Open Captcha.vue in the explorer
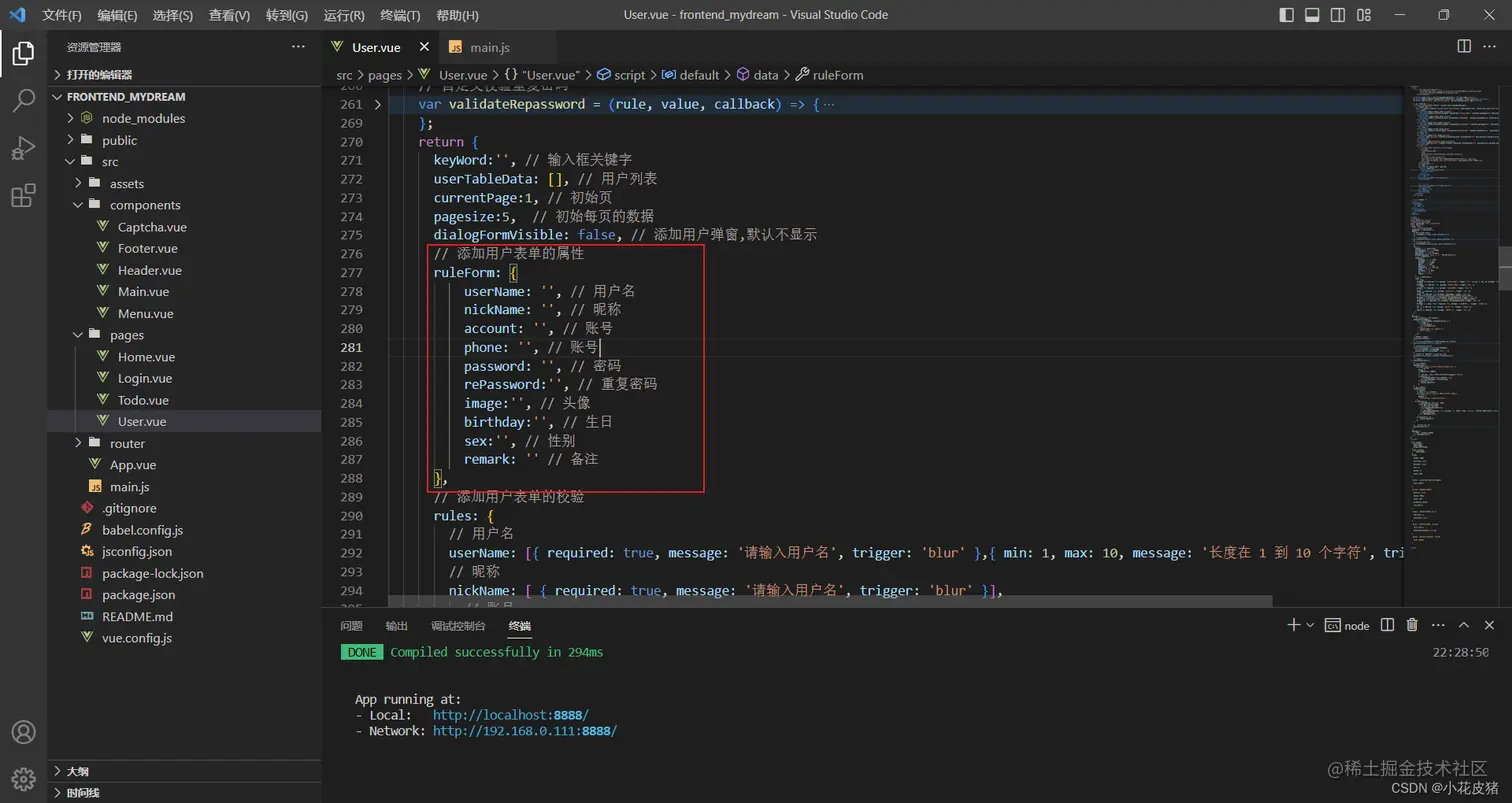This screenshot has width=1512, height=803. pos(184,227)
